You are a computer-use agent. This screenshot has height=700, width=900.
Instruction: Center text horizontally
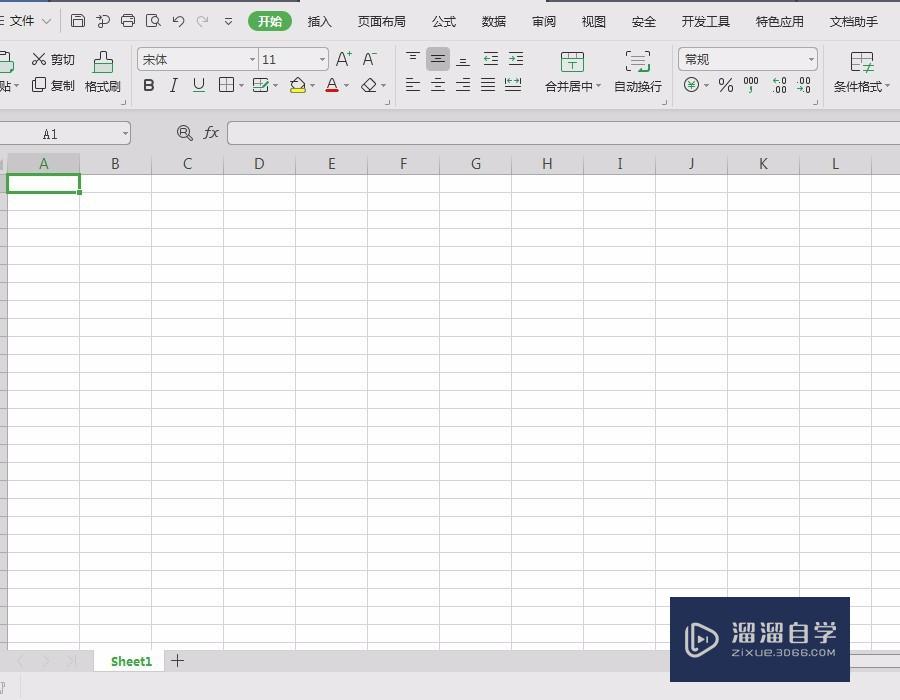click(438, 85)
